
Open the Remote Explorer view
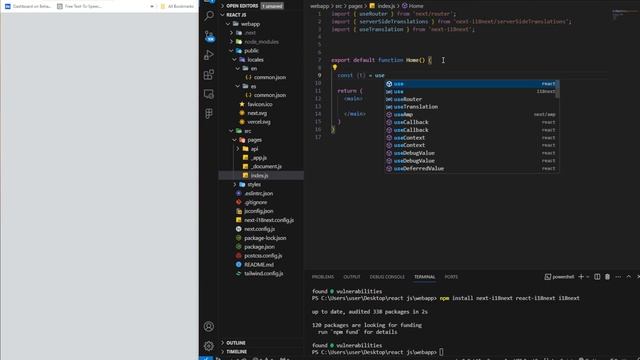pyautogui.click(x=209, y=94)
